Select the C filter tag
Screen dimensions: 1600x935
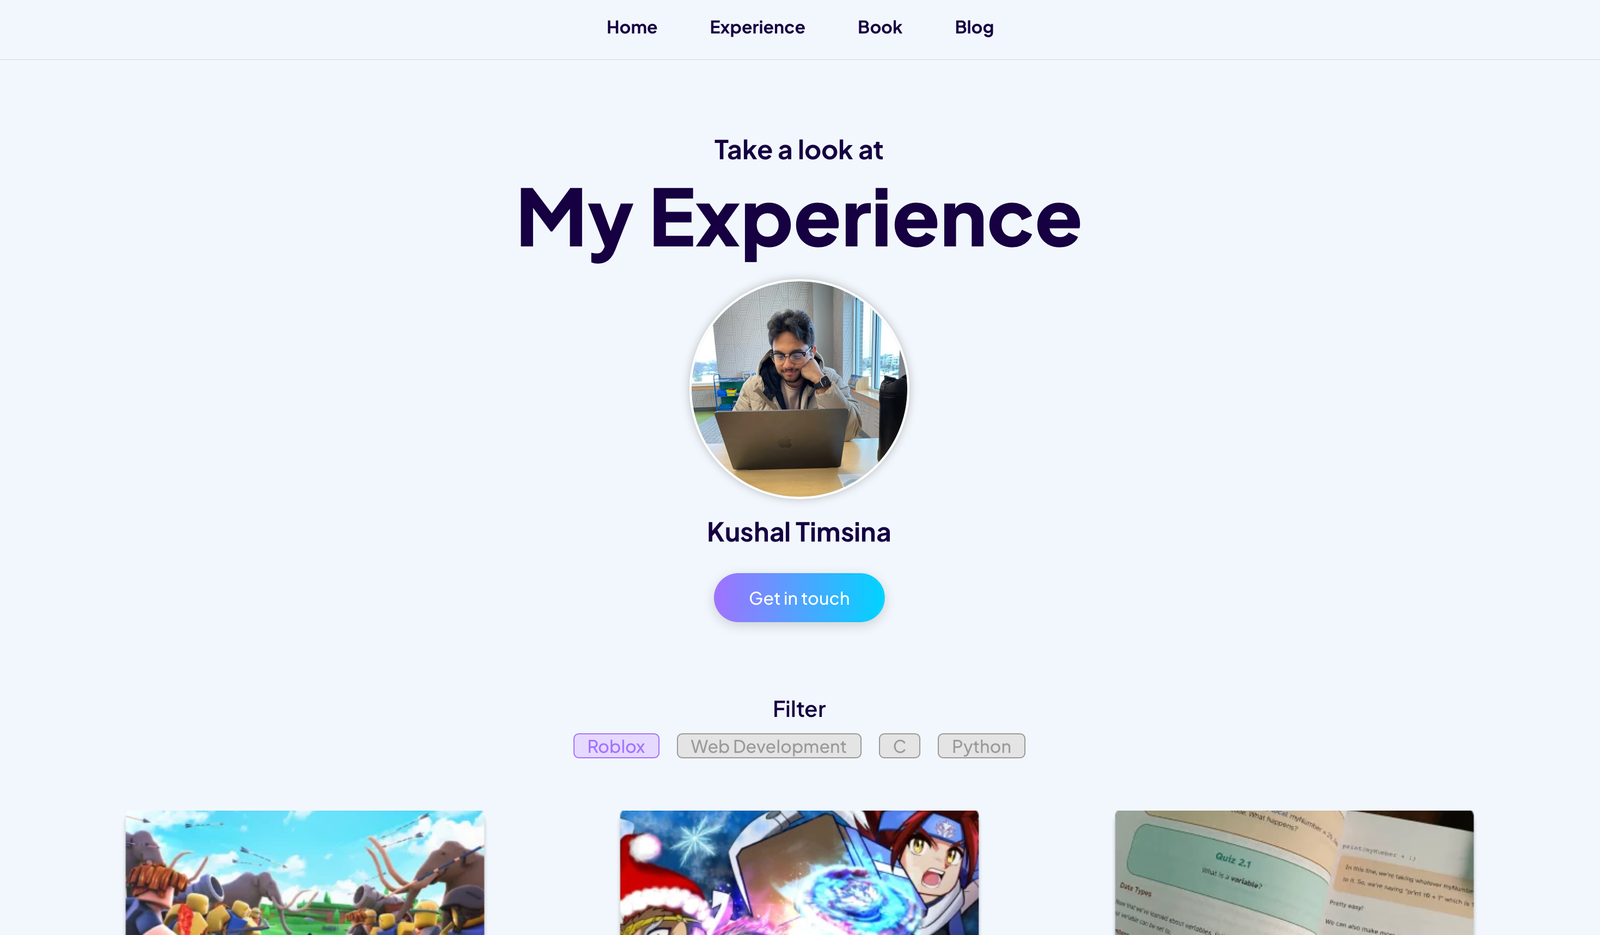point(899,746)
